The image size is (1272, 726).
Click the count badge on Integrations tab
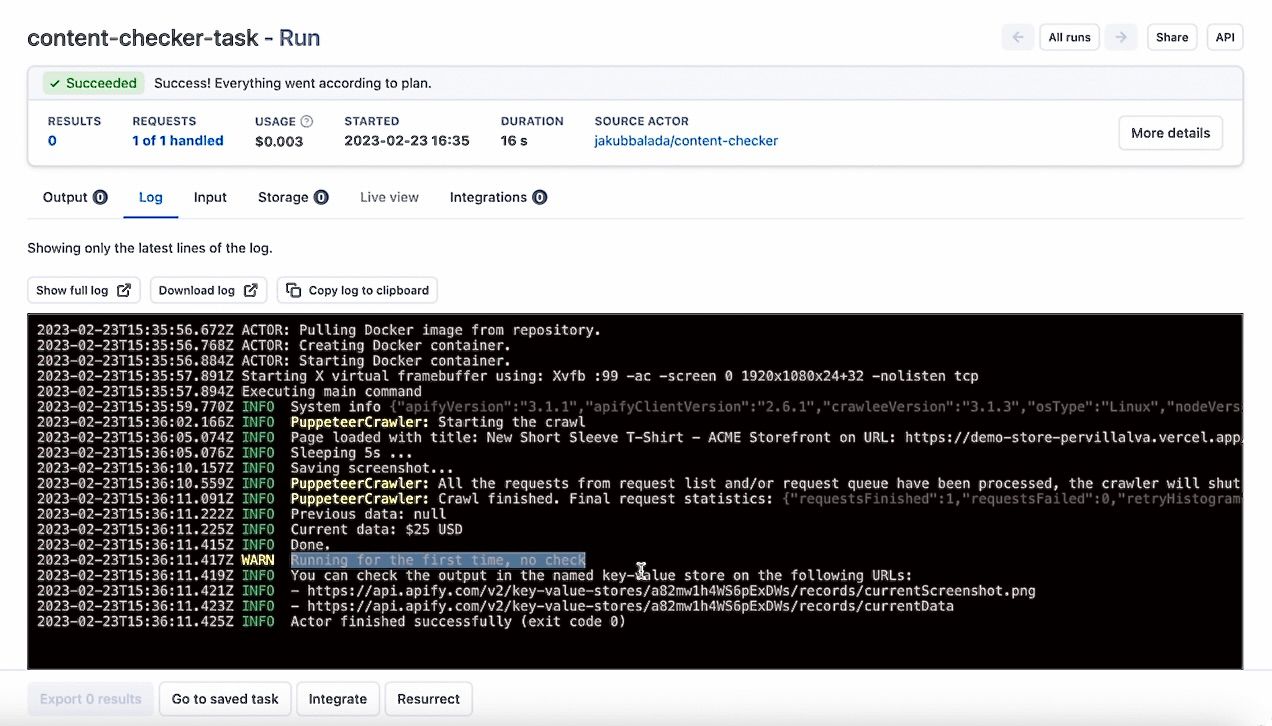[539, 197]
